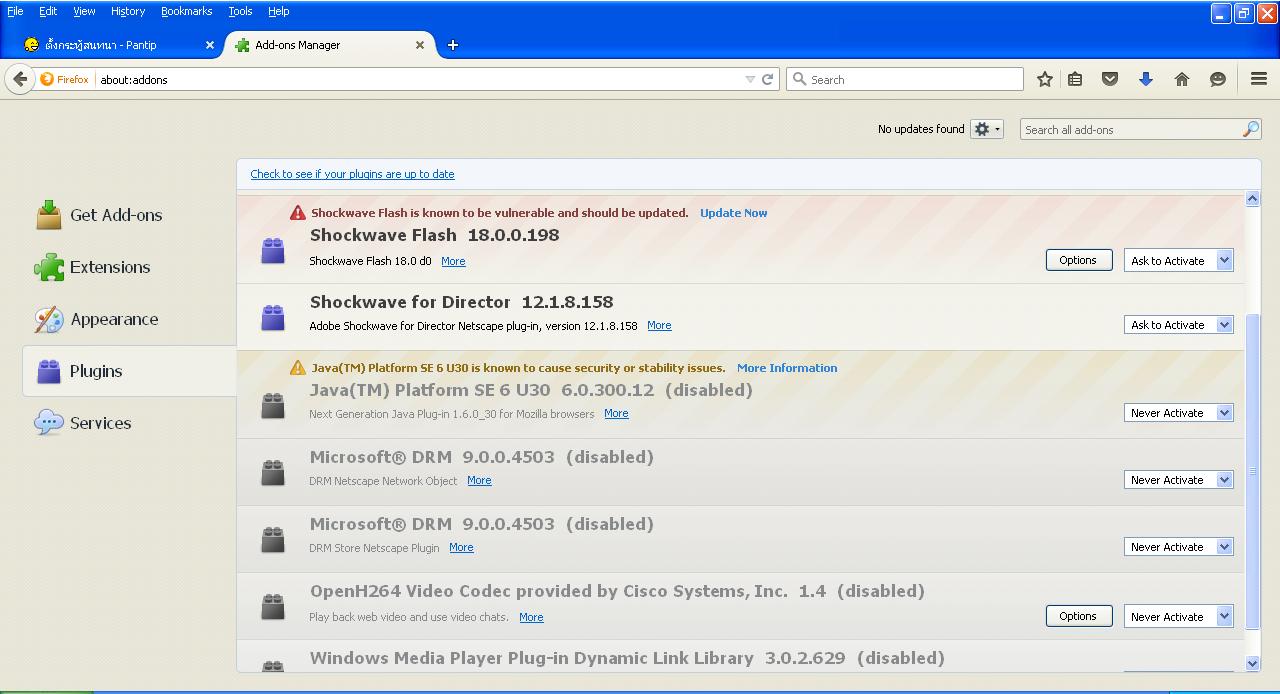Click the Shockwave for Director plugin icon
This screenshot has height=694, width=1280.
coord(273,317)
